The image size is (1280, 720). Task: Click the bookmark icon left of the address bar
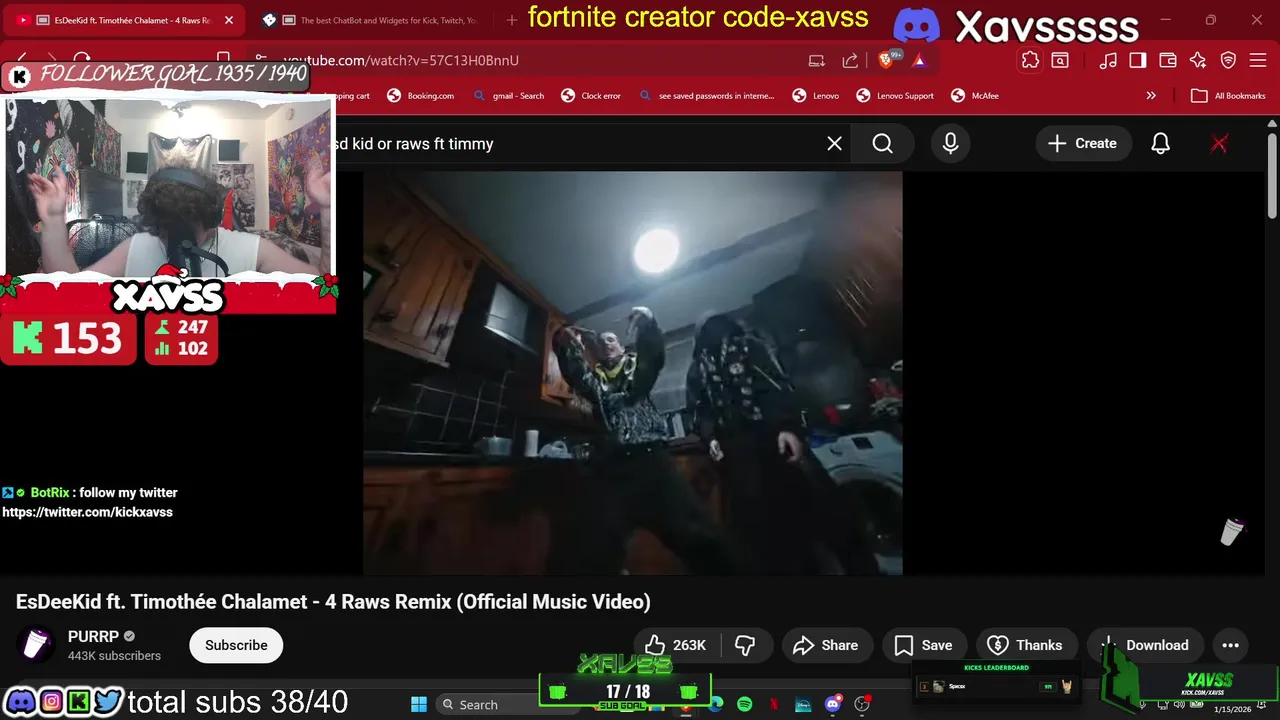(223, 60)
